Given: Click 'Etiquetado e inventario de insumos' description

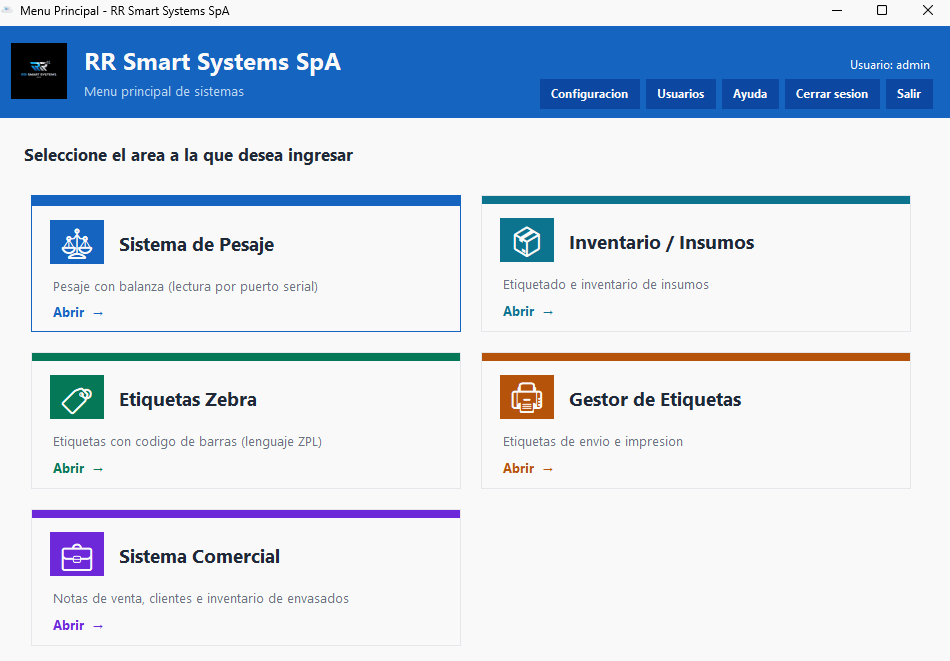Looking at the screenshot, I should pyautogui.click(x=606, y=285).
